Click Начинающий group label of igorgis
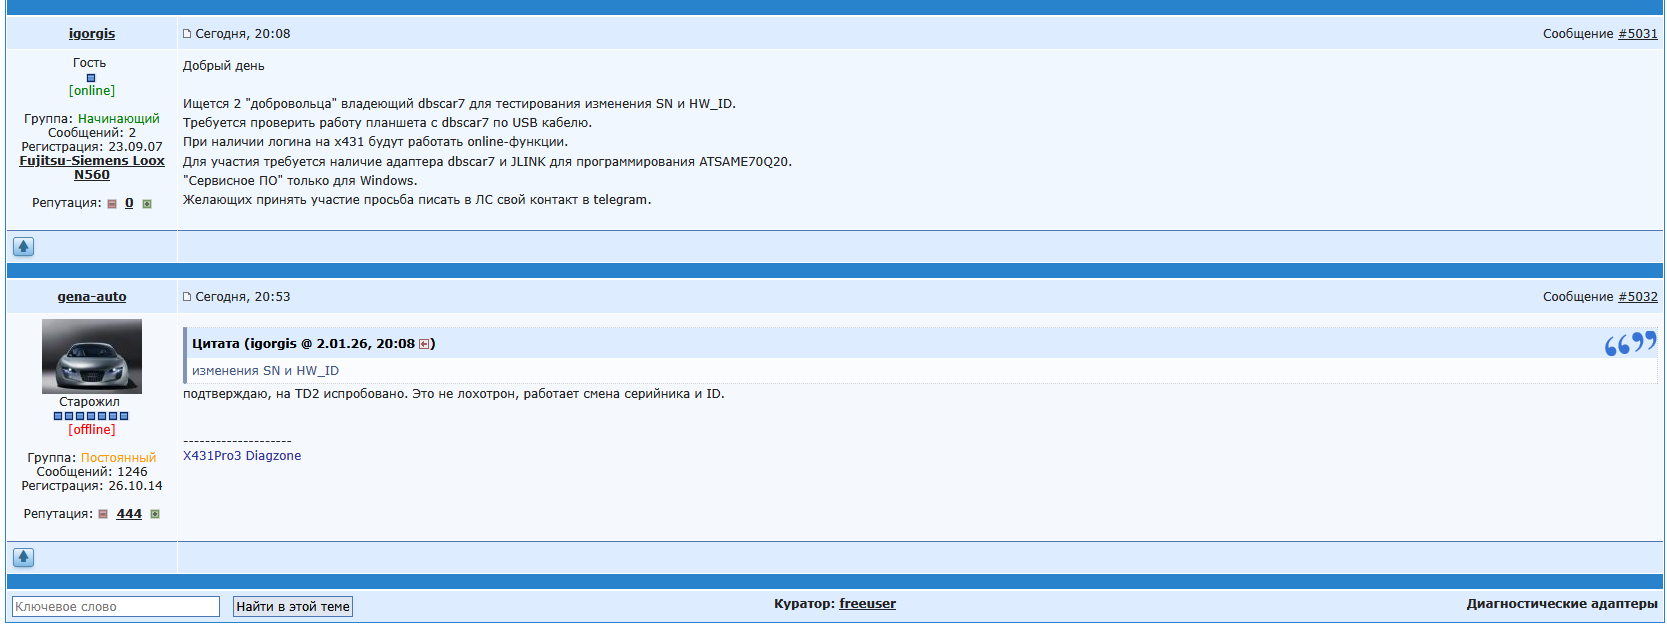This screenshot has width=1667, height=627. tap(119, 119)
